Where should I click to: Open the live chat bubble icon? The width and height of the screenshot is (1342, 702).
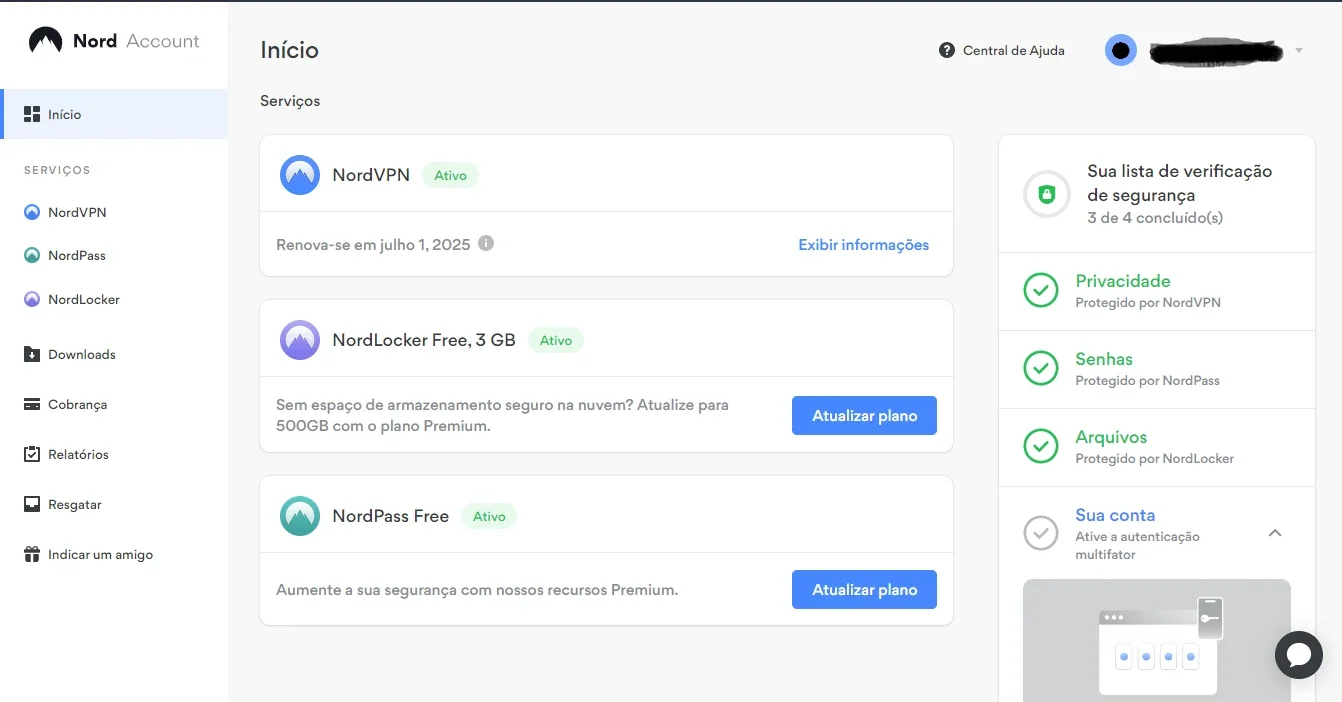pyautogui.click(x=1299, y=656)
